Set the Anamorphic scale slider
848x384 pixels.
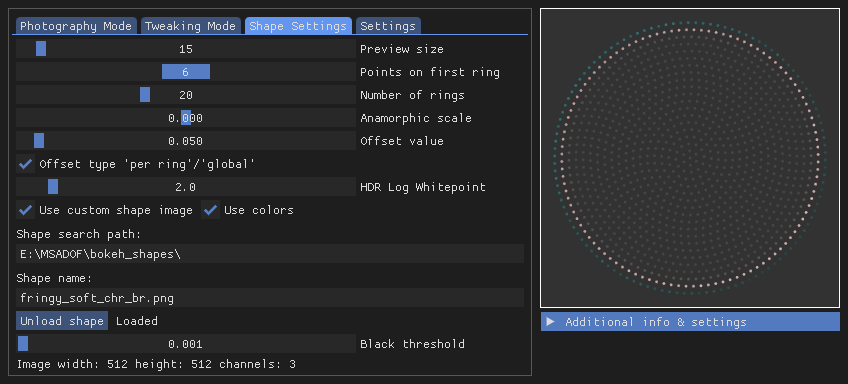click(x=186, y=118)
